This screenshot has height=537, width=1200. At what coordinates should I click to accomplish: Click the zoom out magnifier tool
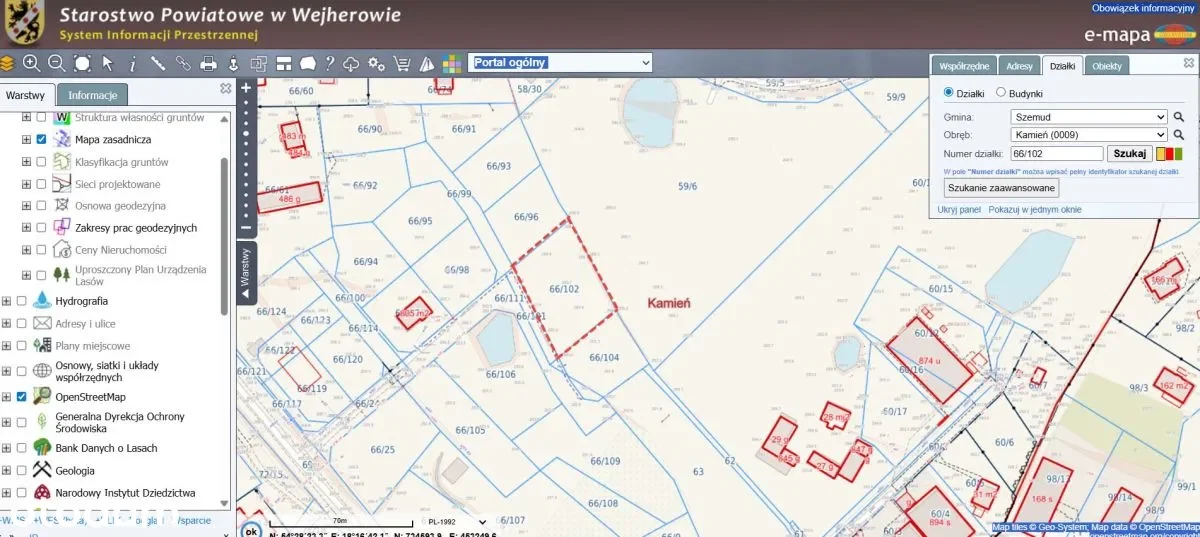click(56, 63)
